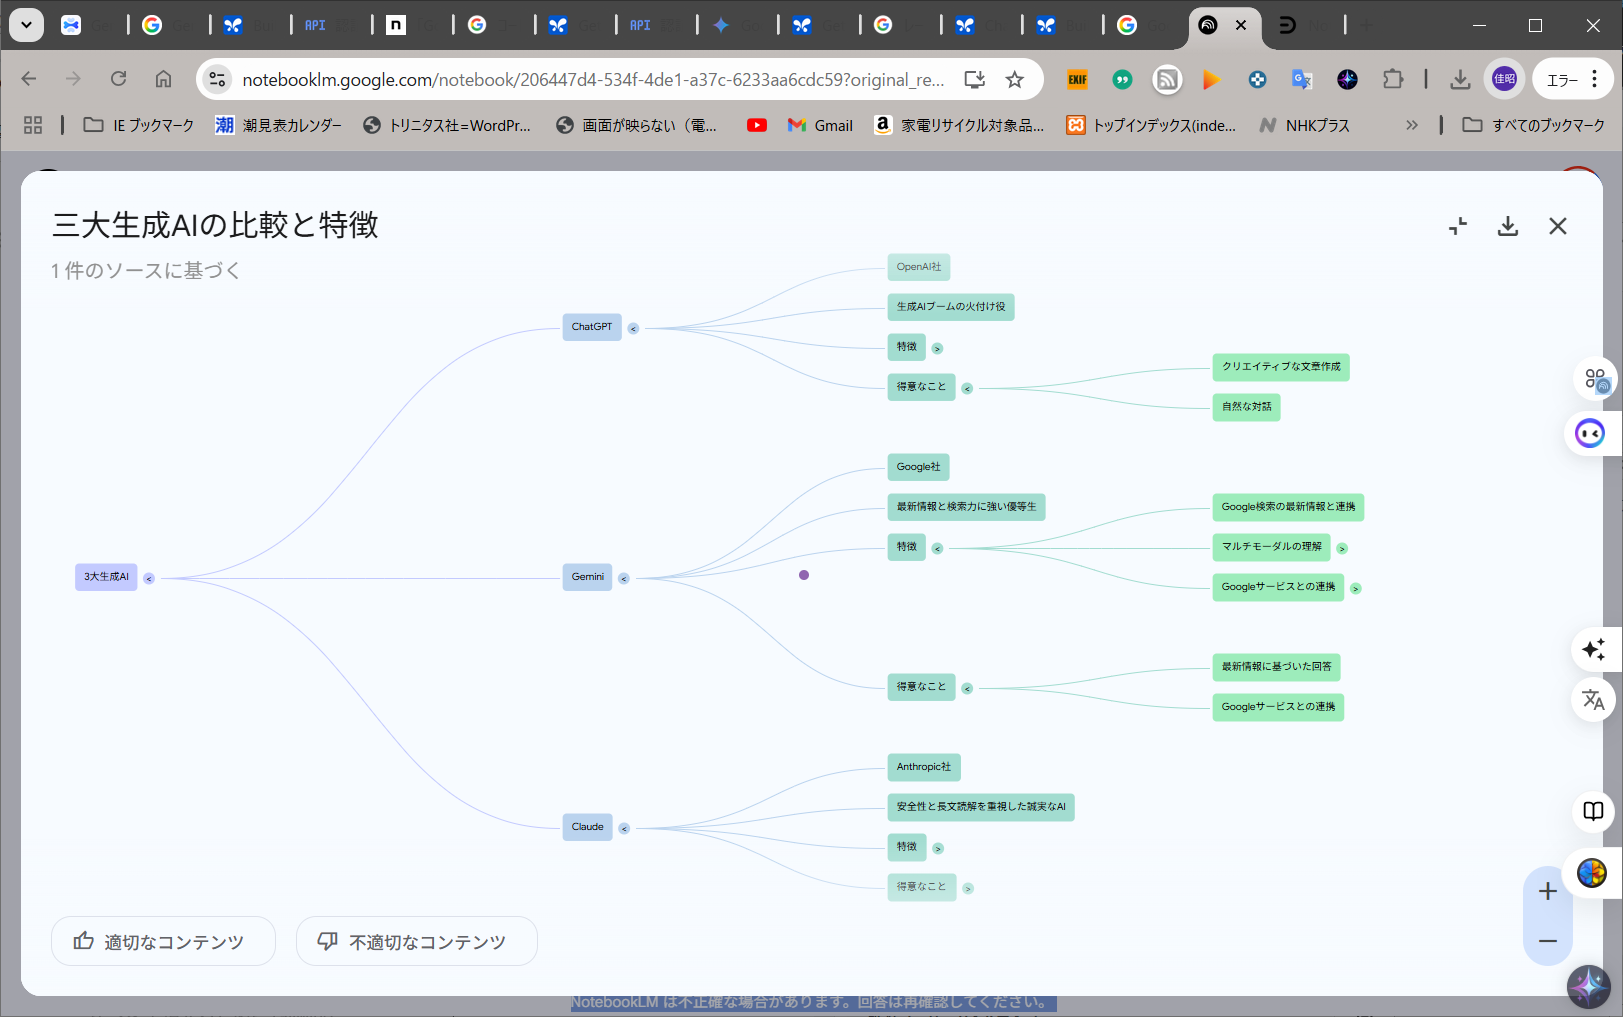Select 最新情報と検索力に強い優等生 node
The width and height of the screenshot is (1623, 1017).
(966, 507)
